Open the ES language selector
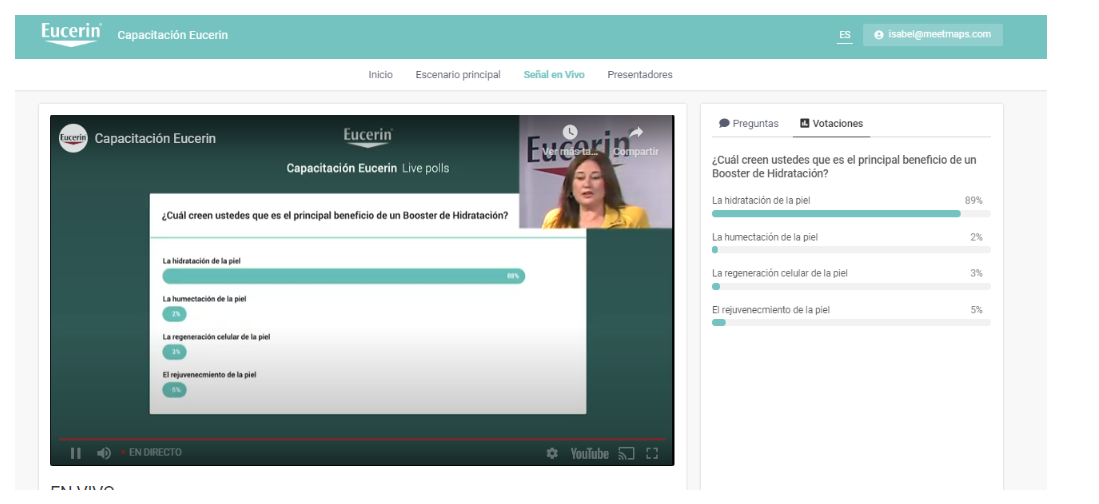 point(845,35)
